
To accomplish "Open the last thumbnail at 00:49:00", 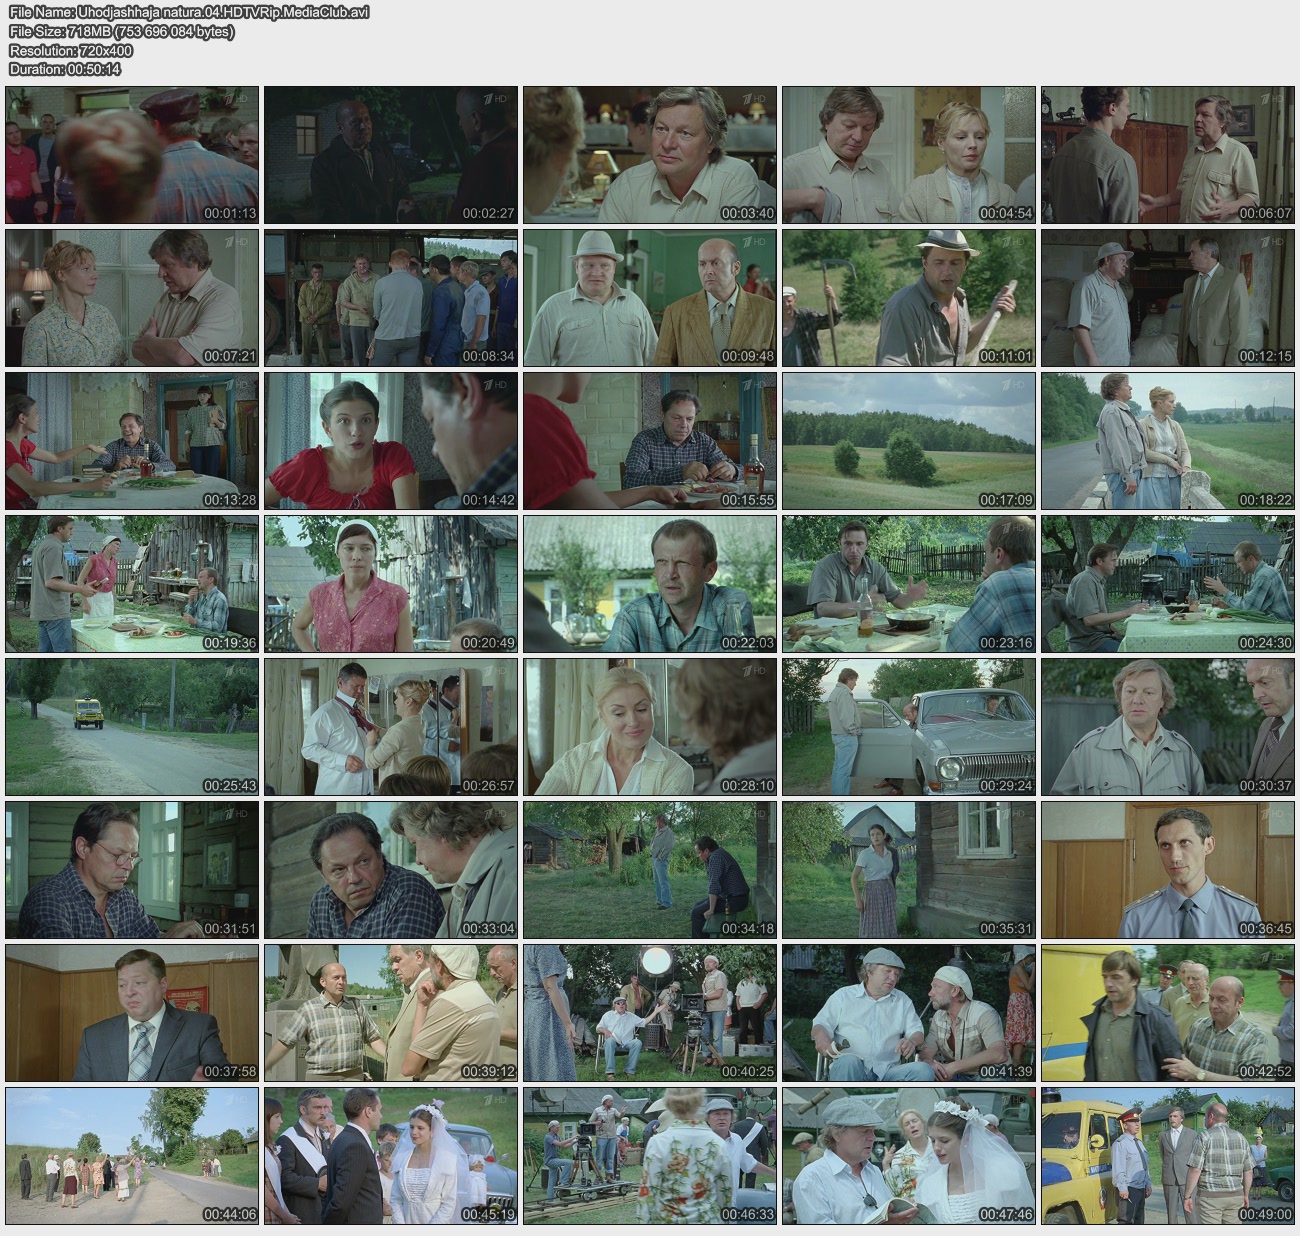I will pyautogui.click(x=1167, y=1156).
